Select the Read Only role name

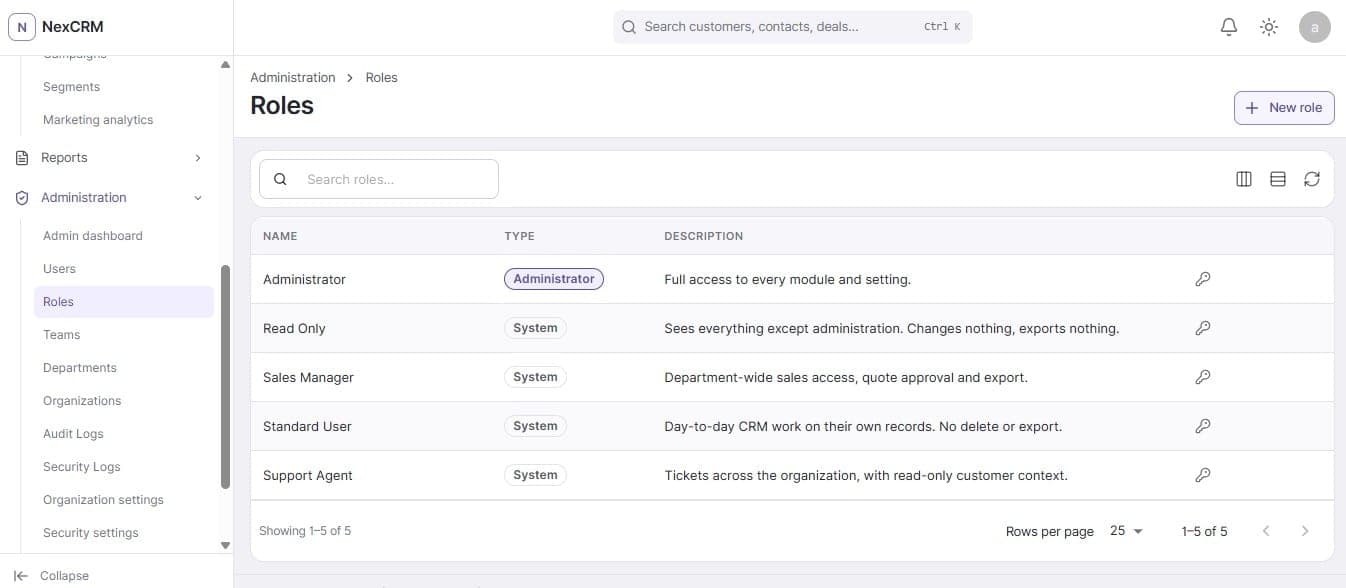pos(294,328)
